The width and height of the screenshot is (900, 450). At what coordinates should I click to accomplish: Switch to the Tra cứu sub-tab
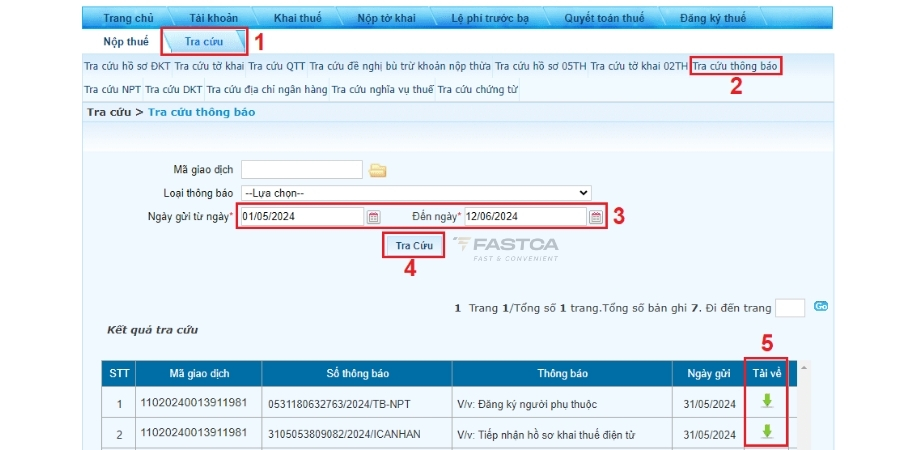[x=204, y=42]
